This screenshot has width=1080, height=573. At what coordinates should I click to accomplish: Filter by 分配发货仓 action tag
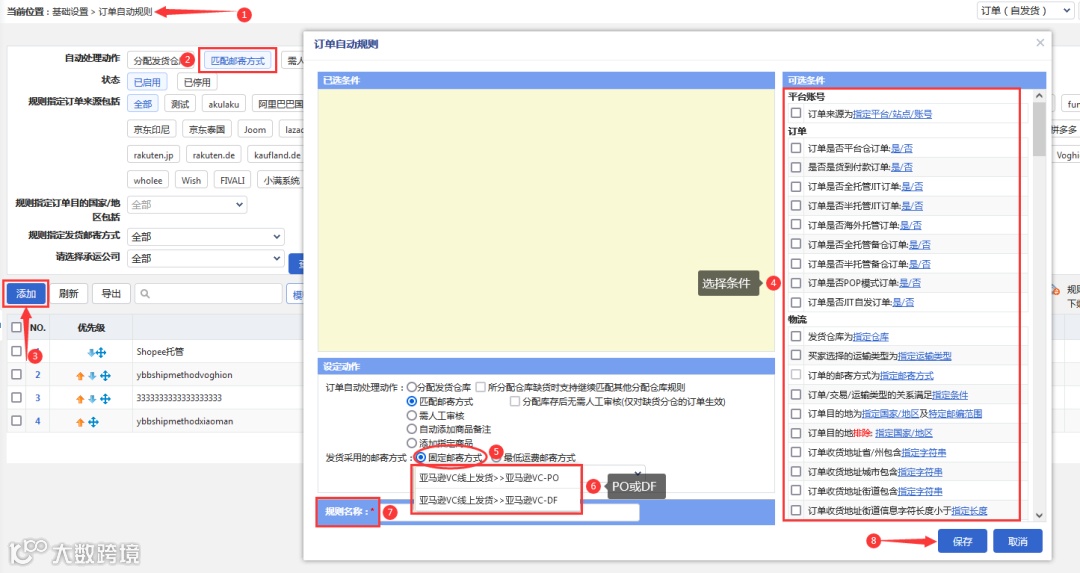(157, 61)
